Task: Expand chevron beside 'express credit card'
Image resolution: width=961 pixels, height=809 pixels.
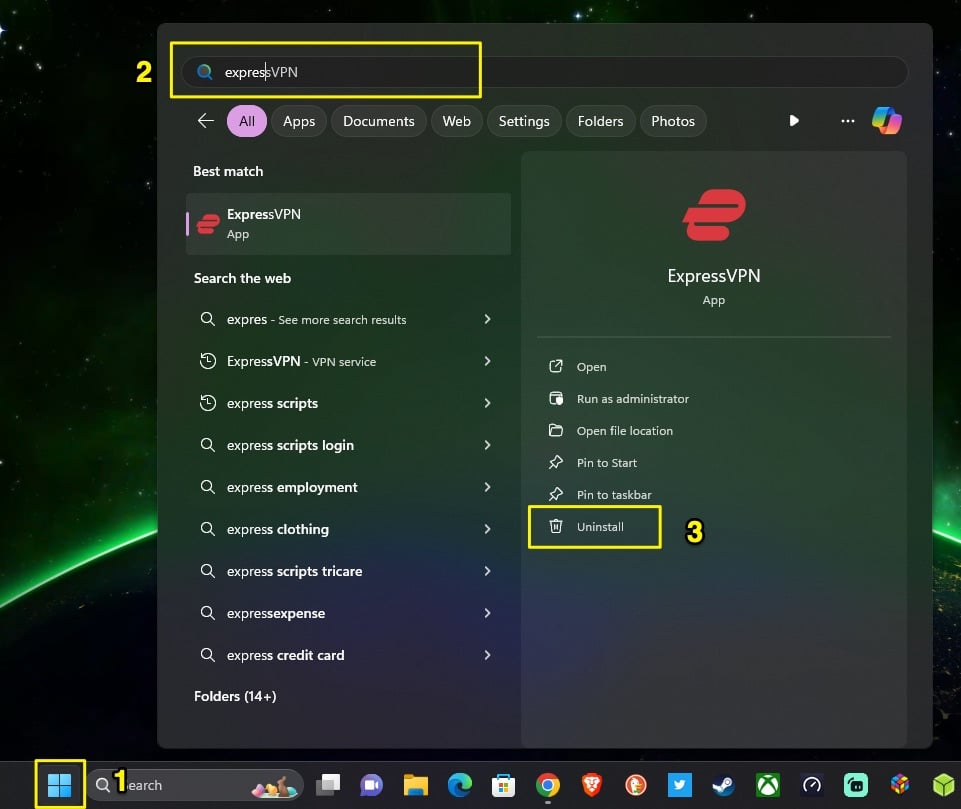Action: [487, 655]
